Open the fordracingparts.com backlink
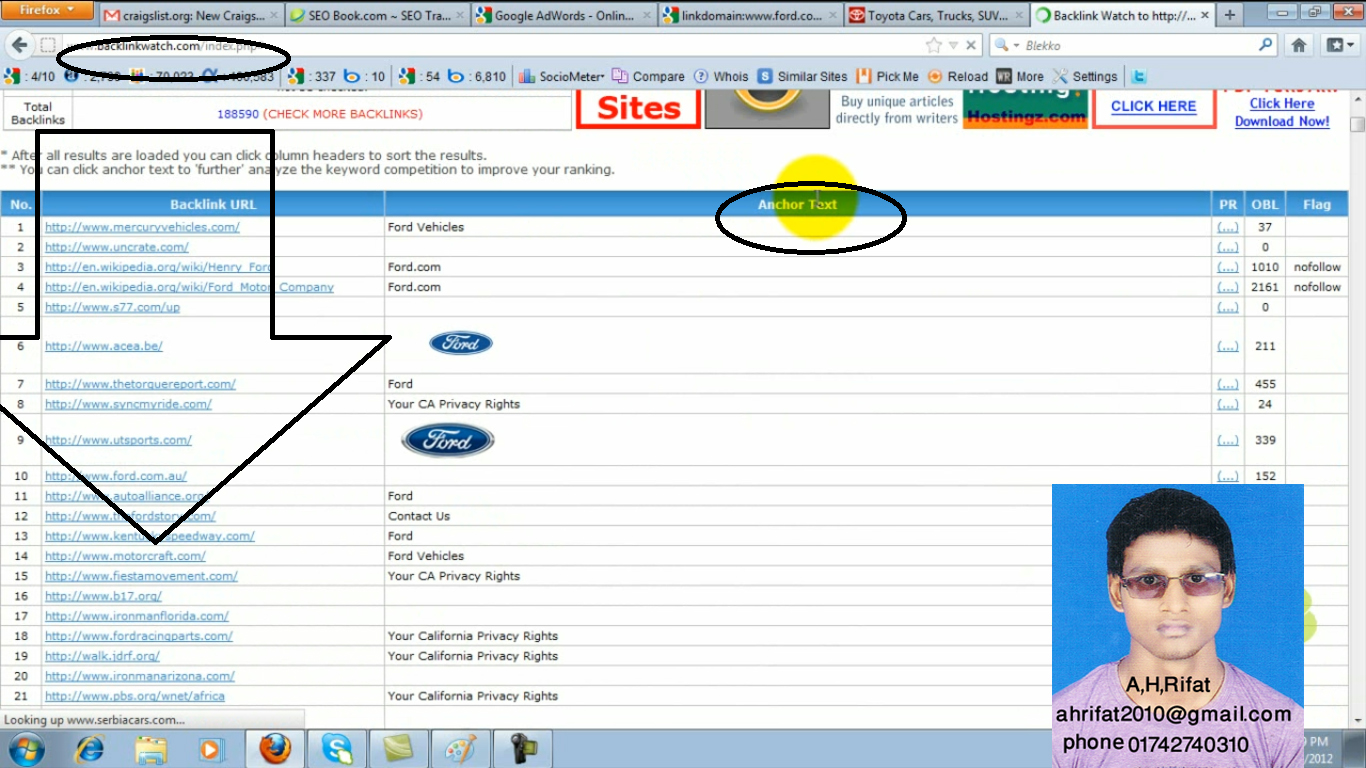The height and width of the screenshot is (768, 1366). pos(139,636)
